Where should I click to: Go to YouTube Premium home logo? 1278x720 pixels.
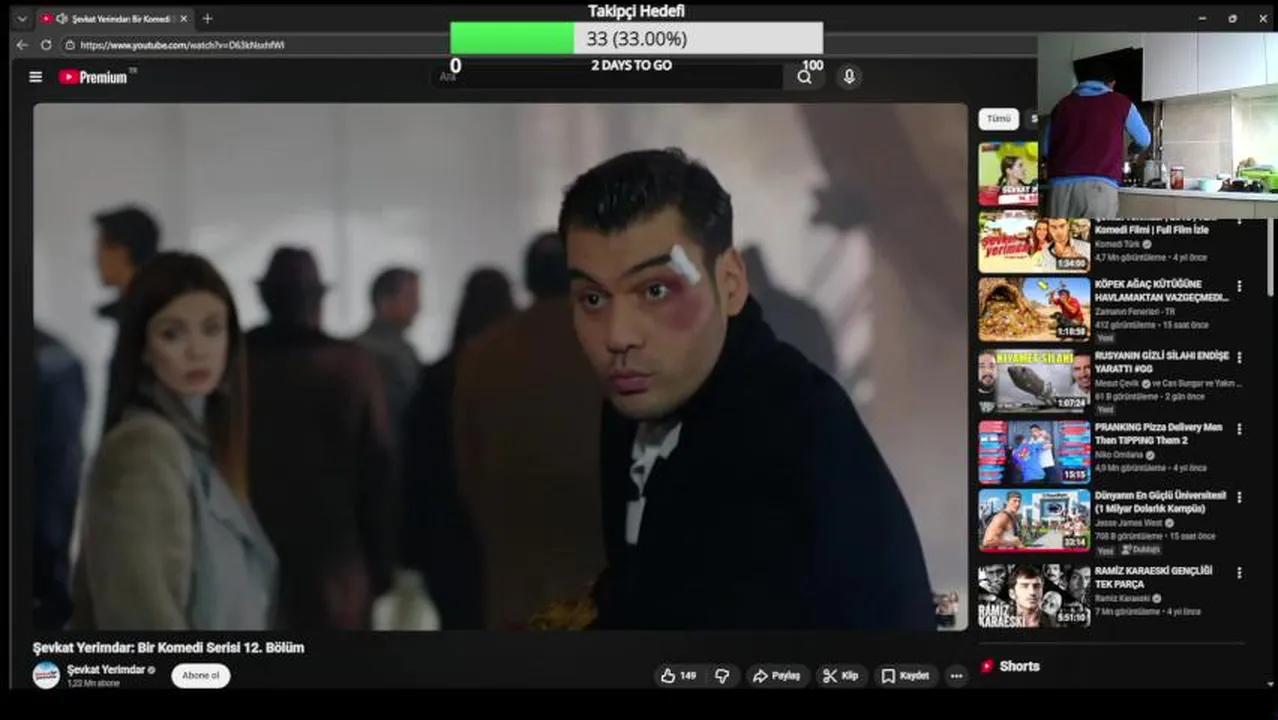(93, 77)
